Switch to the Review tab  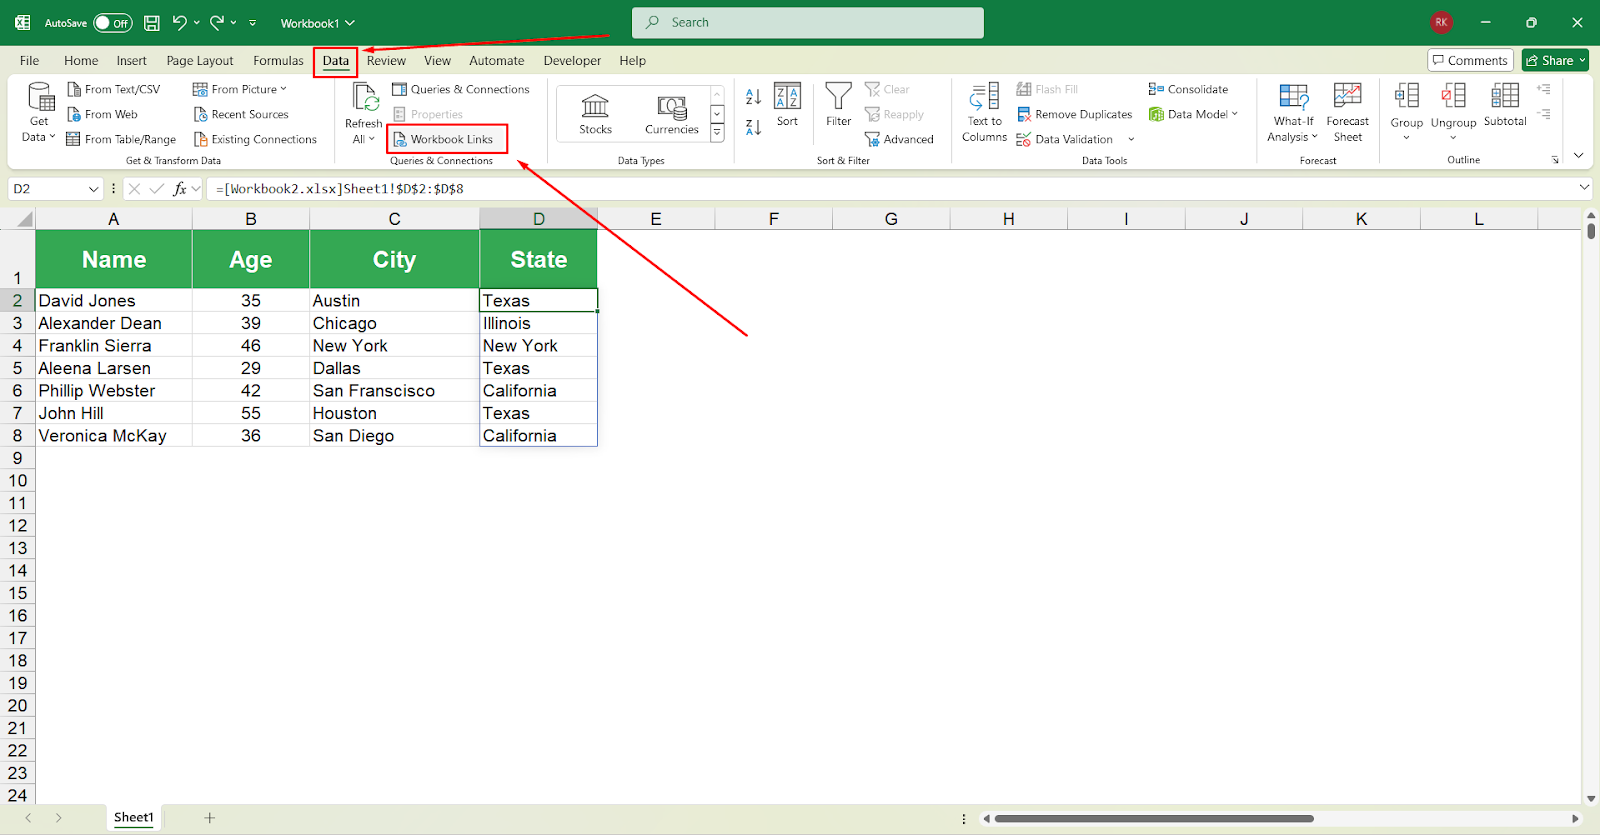(x=386, y=60)
